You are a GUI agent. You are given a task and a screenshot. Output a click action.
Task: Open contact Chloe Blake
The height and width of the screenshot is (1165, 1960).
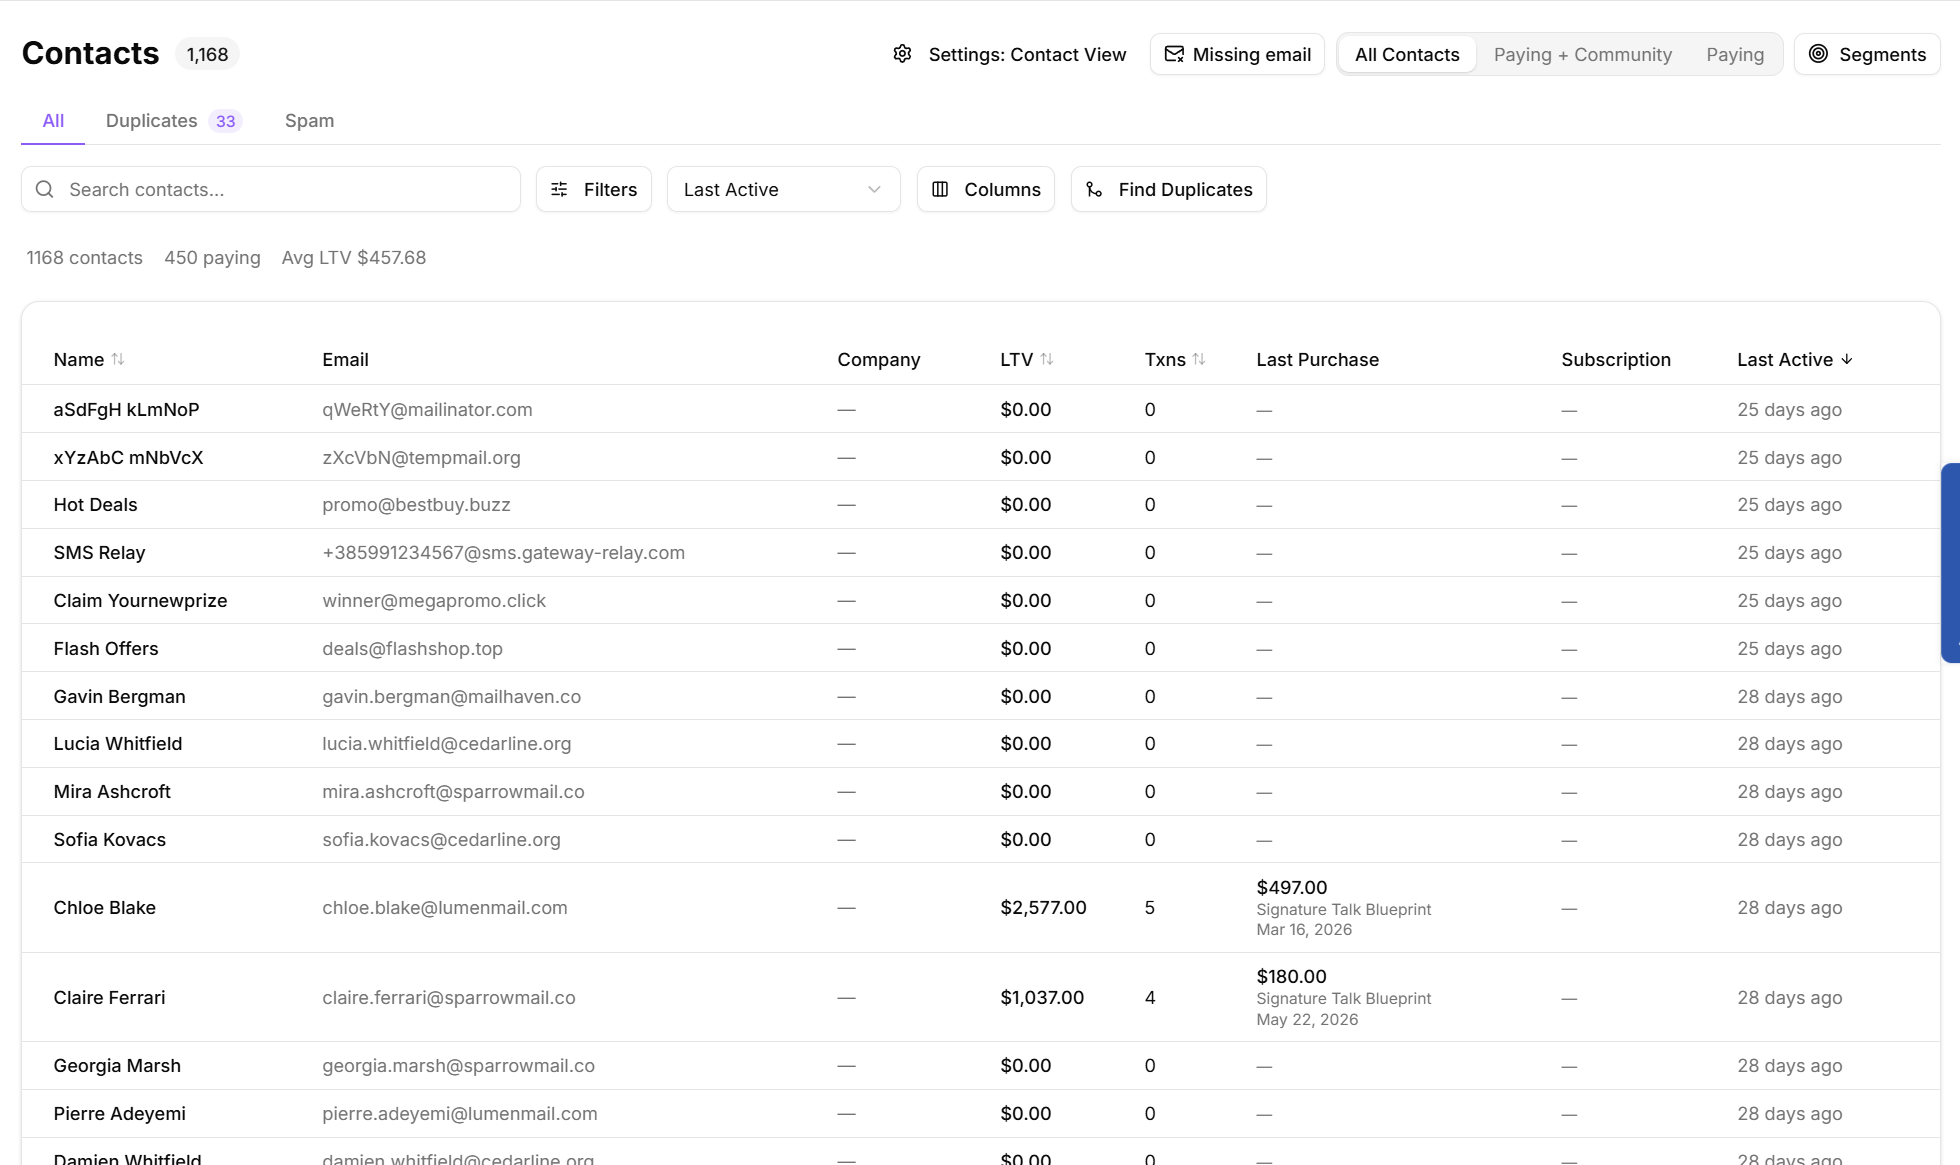104,907
